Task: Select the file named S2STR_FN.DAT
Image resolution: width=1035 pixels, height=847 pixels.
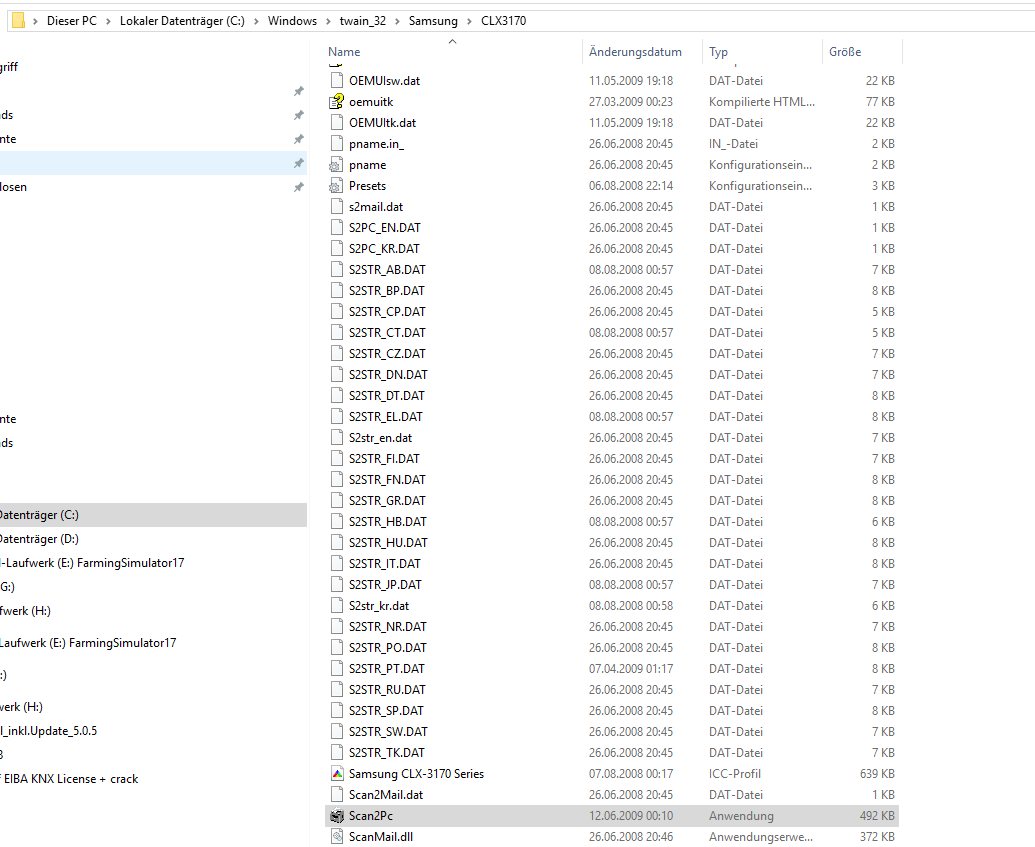Action: 387,479
